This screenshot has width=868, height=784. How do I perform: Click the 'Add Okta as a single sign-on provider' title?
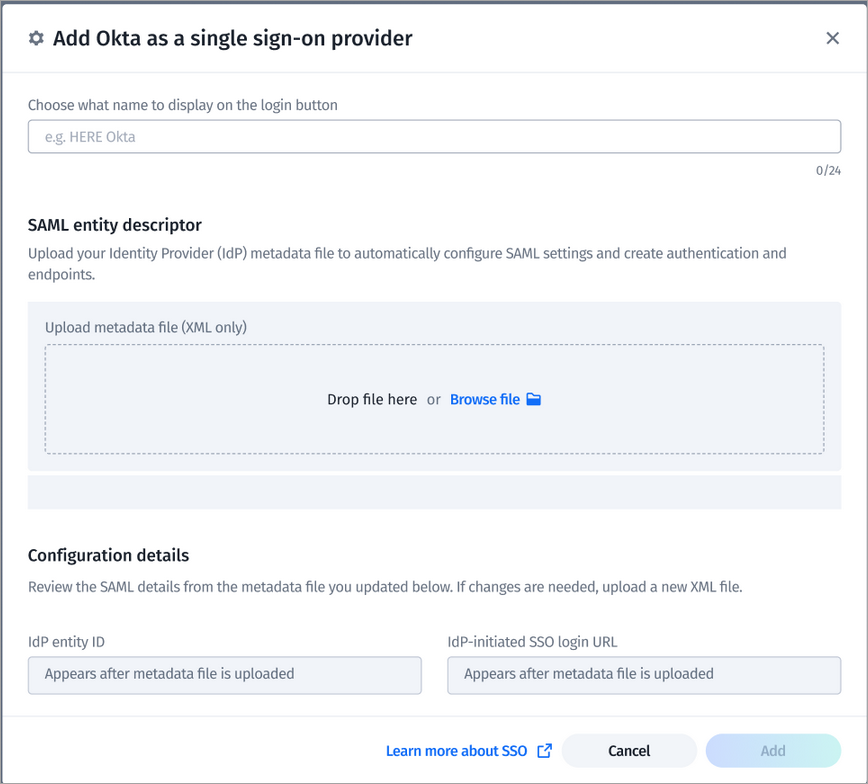(x=232, y=38)
